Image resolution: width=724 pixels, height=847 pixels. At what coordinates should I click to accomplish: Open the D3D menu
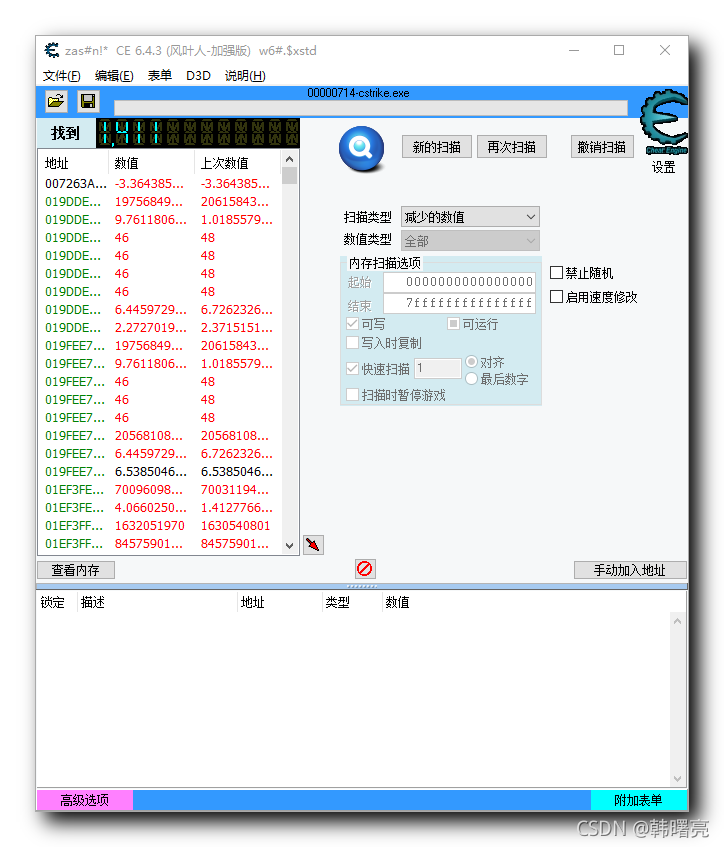click(198, 76)
